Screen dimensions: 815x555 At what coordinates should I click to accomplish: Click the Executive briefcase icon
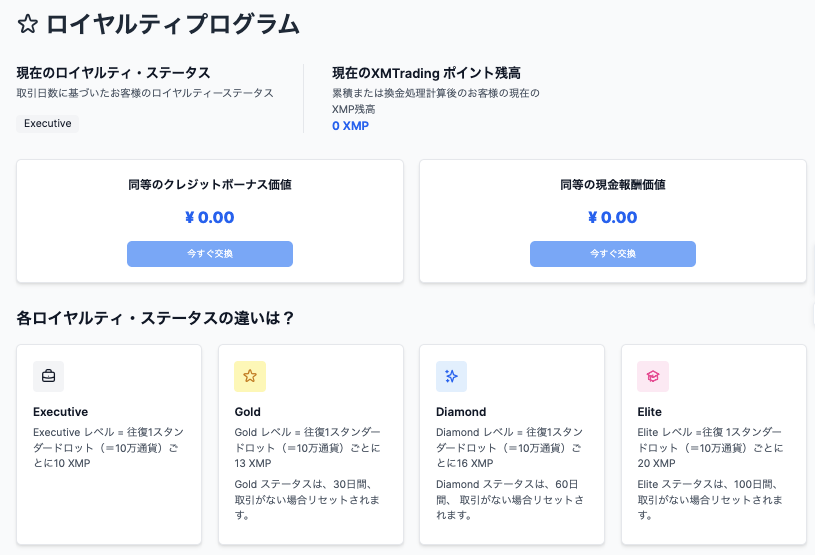pos(48,376)
